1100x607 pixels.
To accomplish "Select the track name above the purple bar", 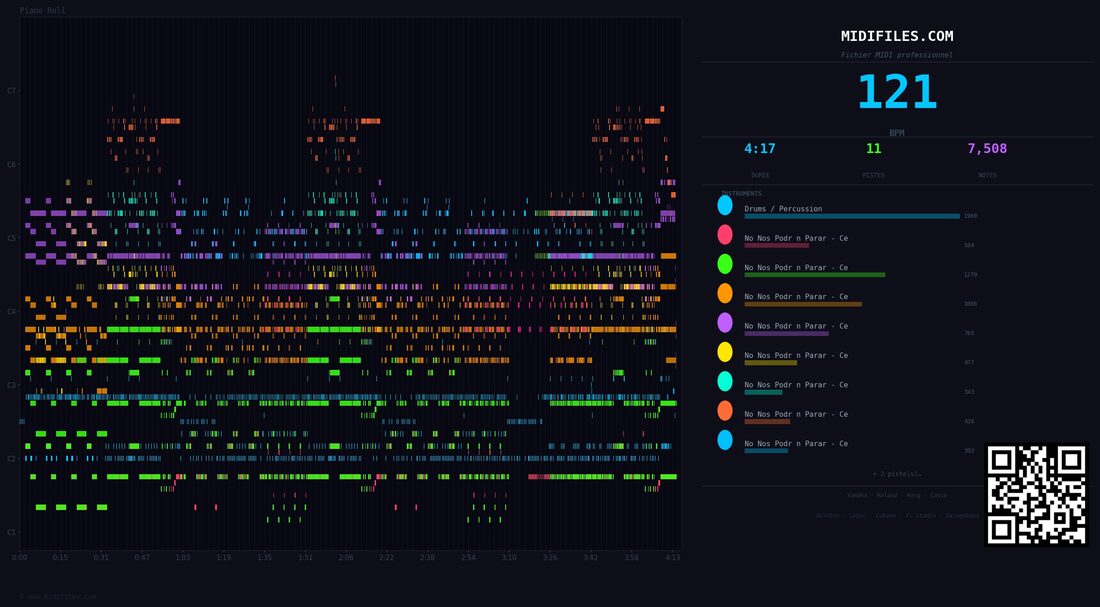I will (796, 326).
